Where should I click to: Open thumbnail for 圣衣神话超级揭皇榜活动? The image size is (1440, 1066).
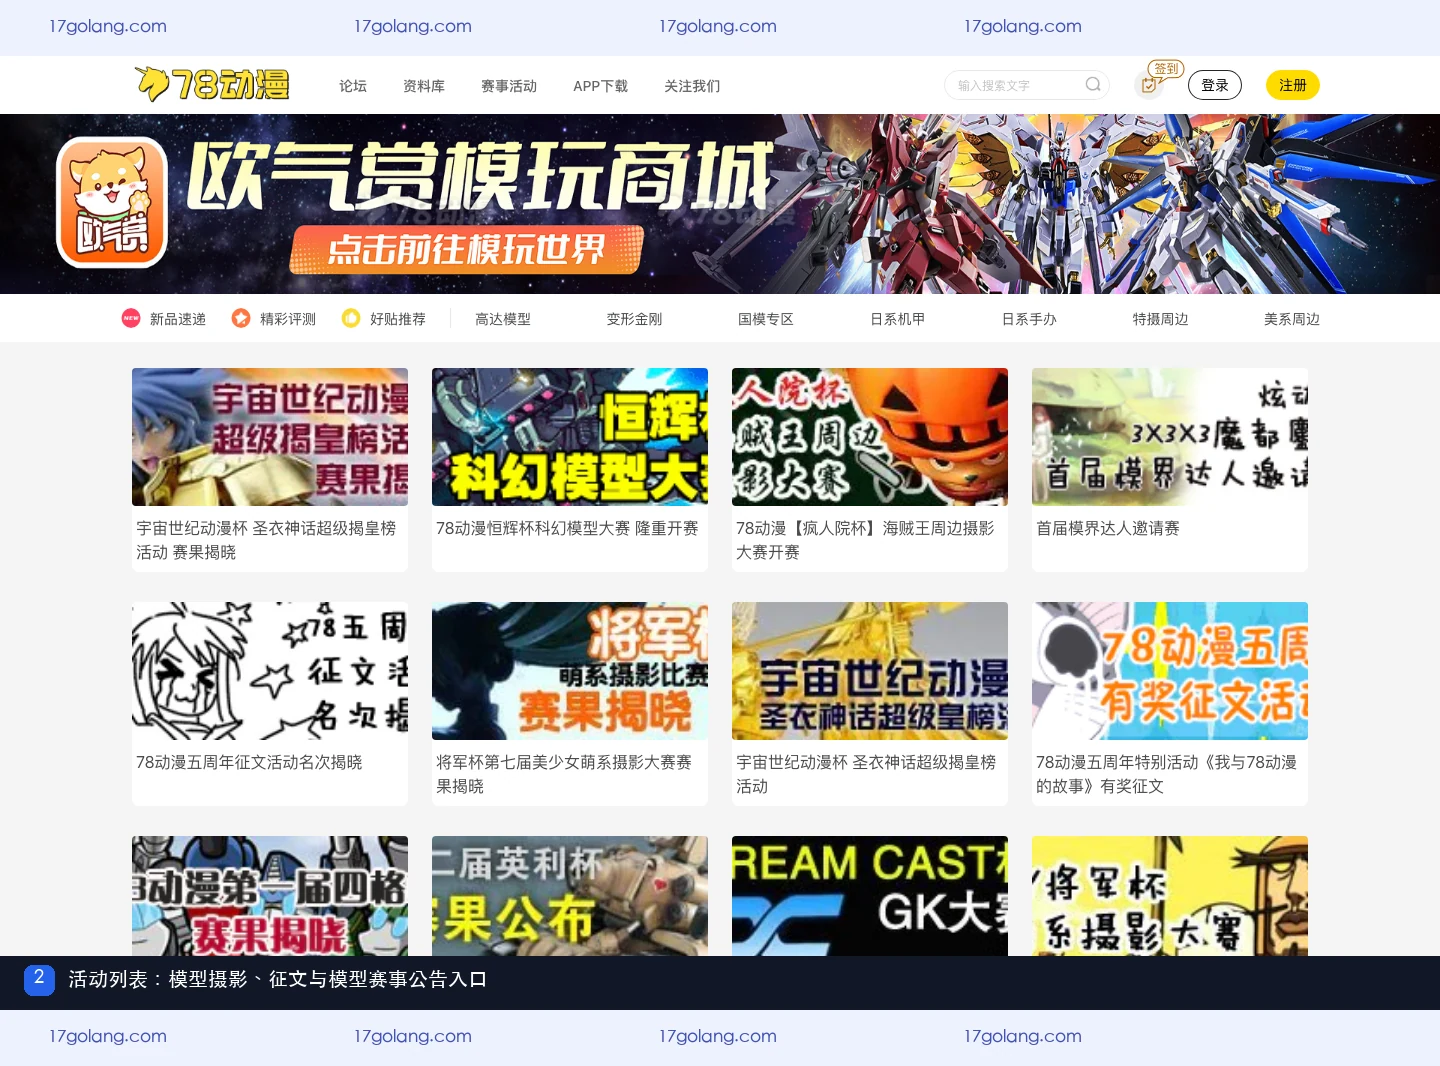[870, 671]
